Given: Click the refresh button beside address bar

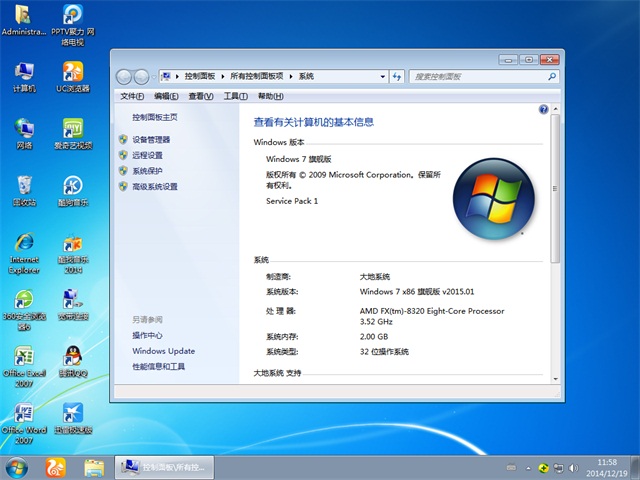Looking at the screenshot, I should (x=397, y=76).
